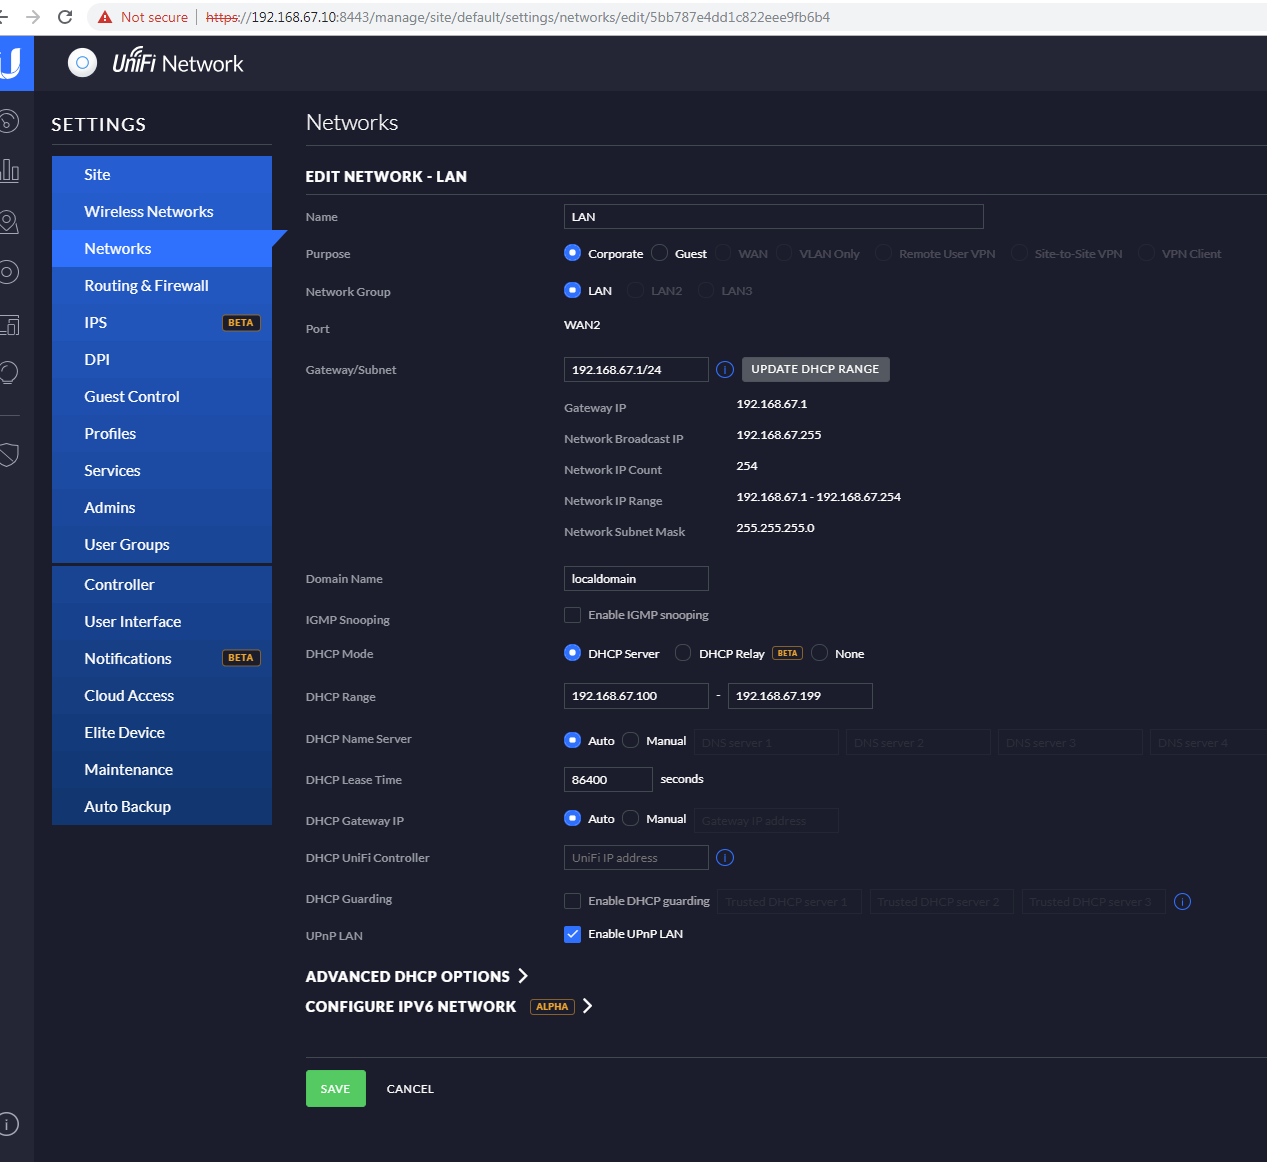Click the DHCP Lease Time input field
The height and width of the screenshot is (1162, 1267).
click(608, 780)
